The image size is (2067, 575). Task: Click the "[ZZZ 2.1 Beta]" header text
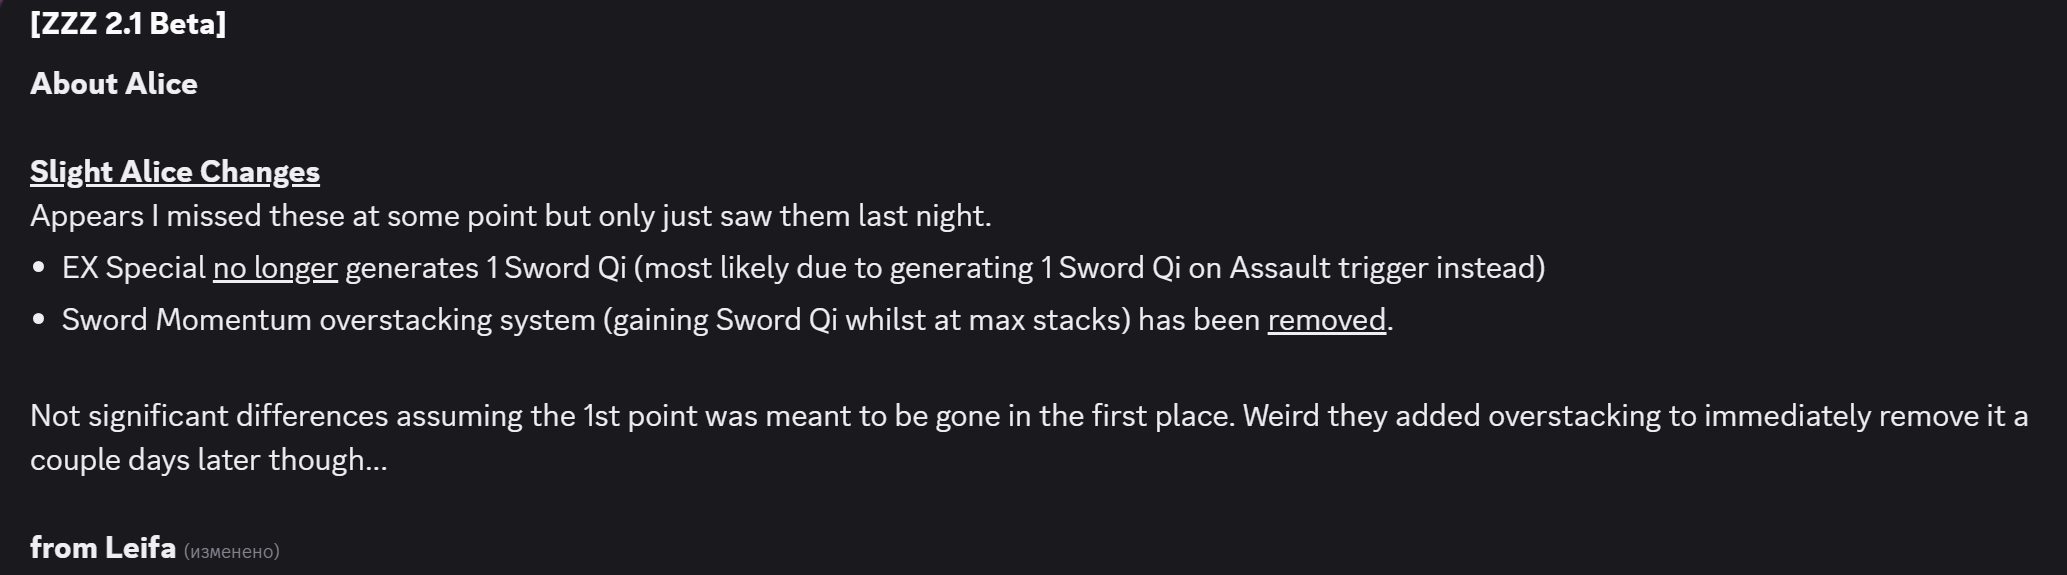pyautogui.click(x=128, y=24)
